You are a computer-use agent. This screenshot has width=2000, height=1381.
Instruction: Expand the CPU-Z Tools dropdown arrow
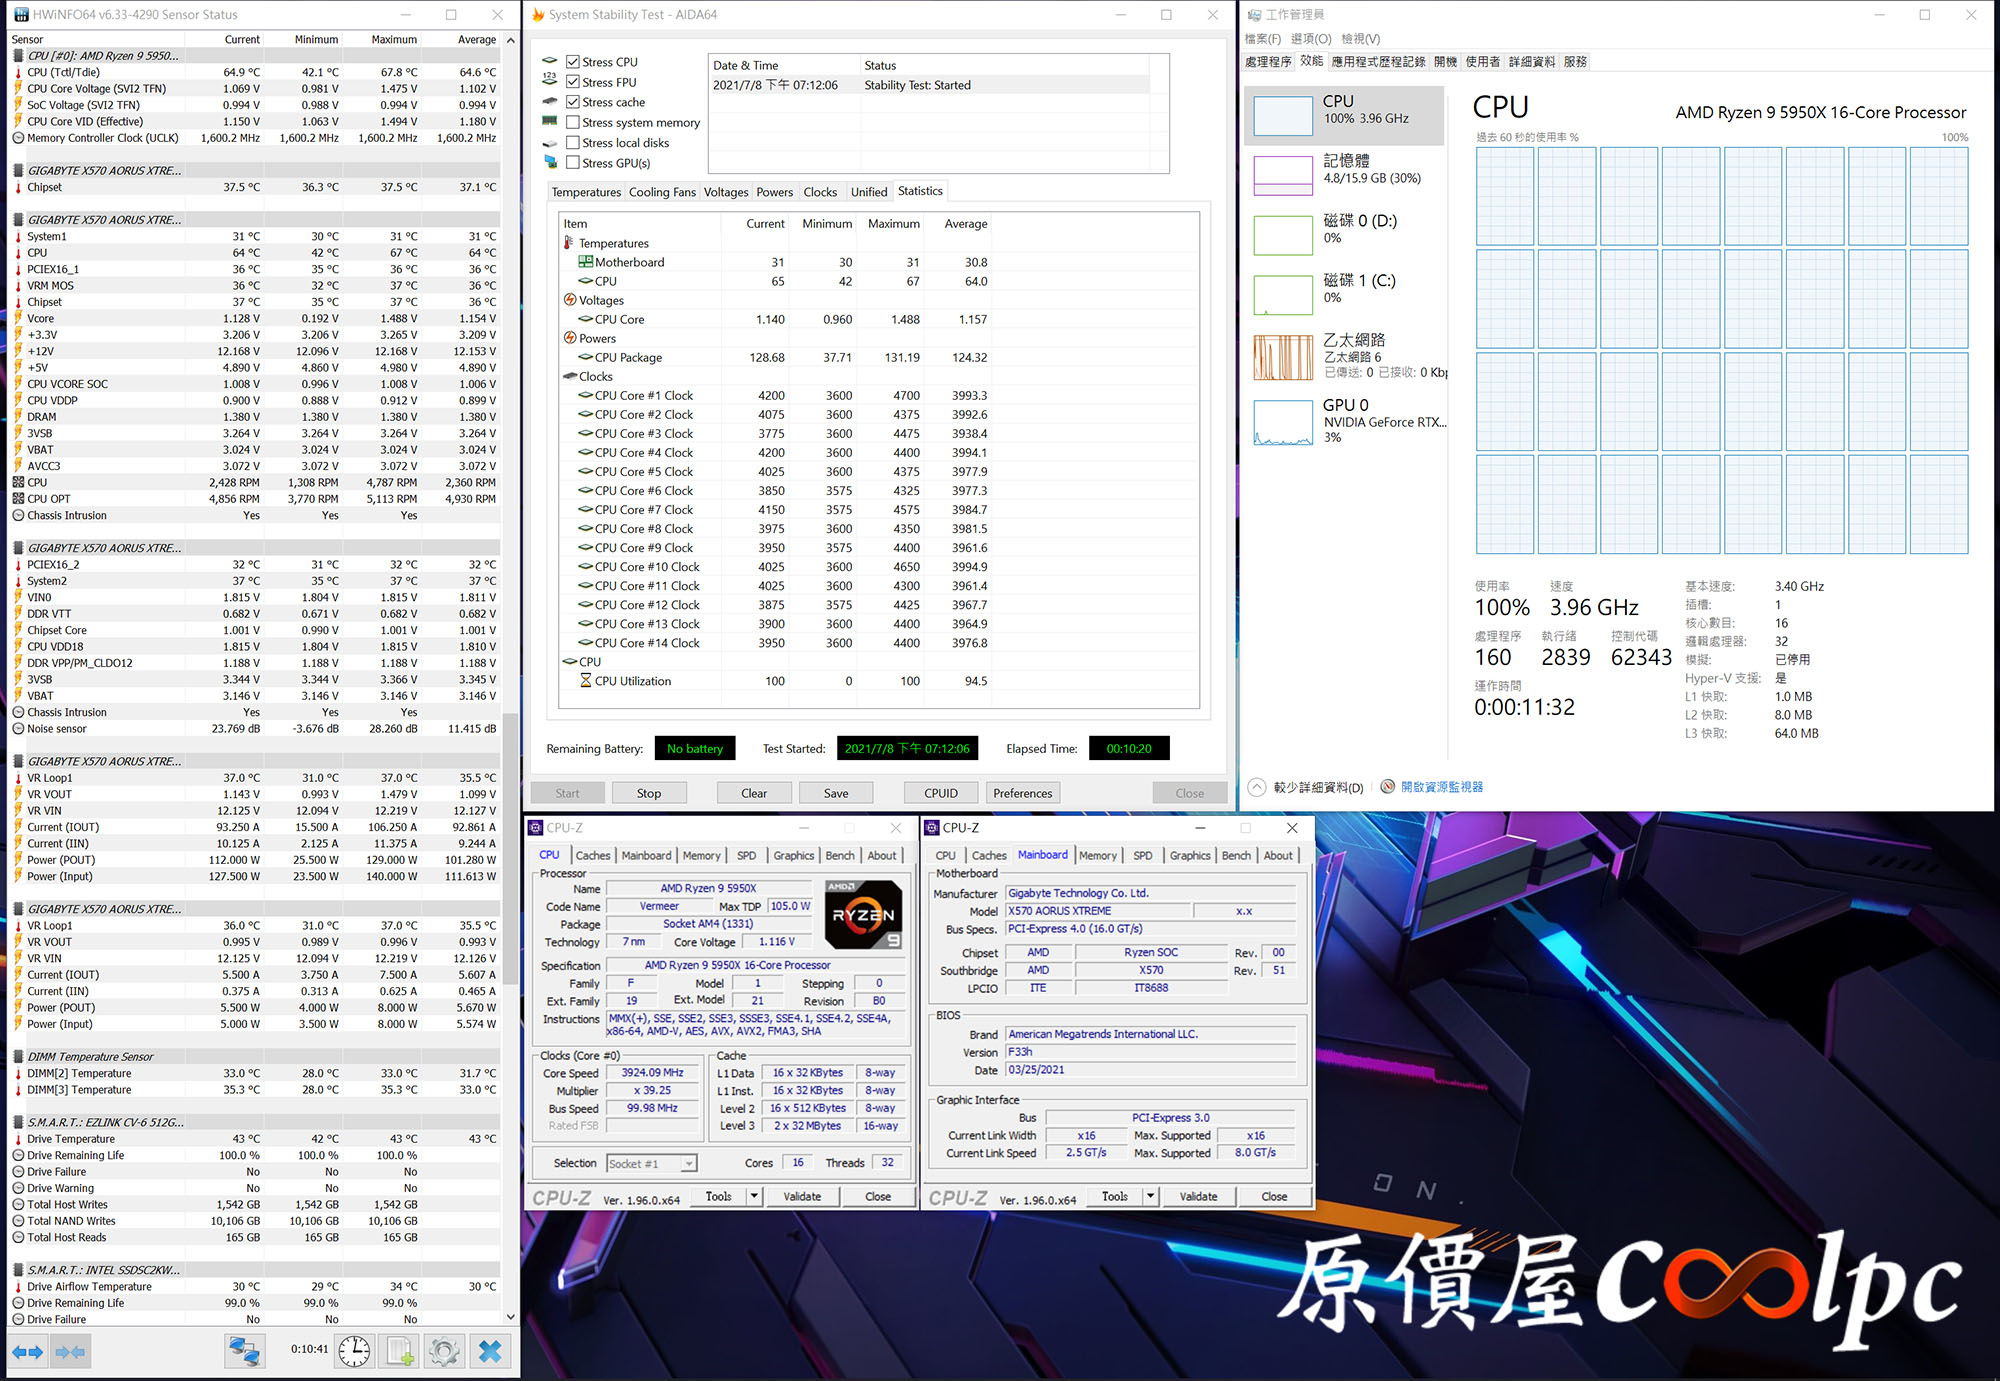754,1196
